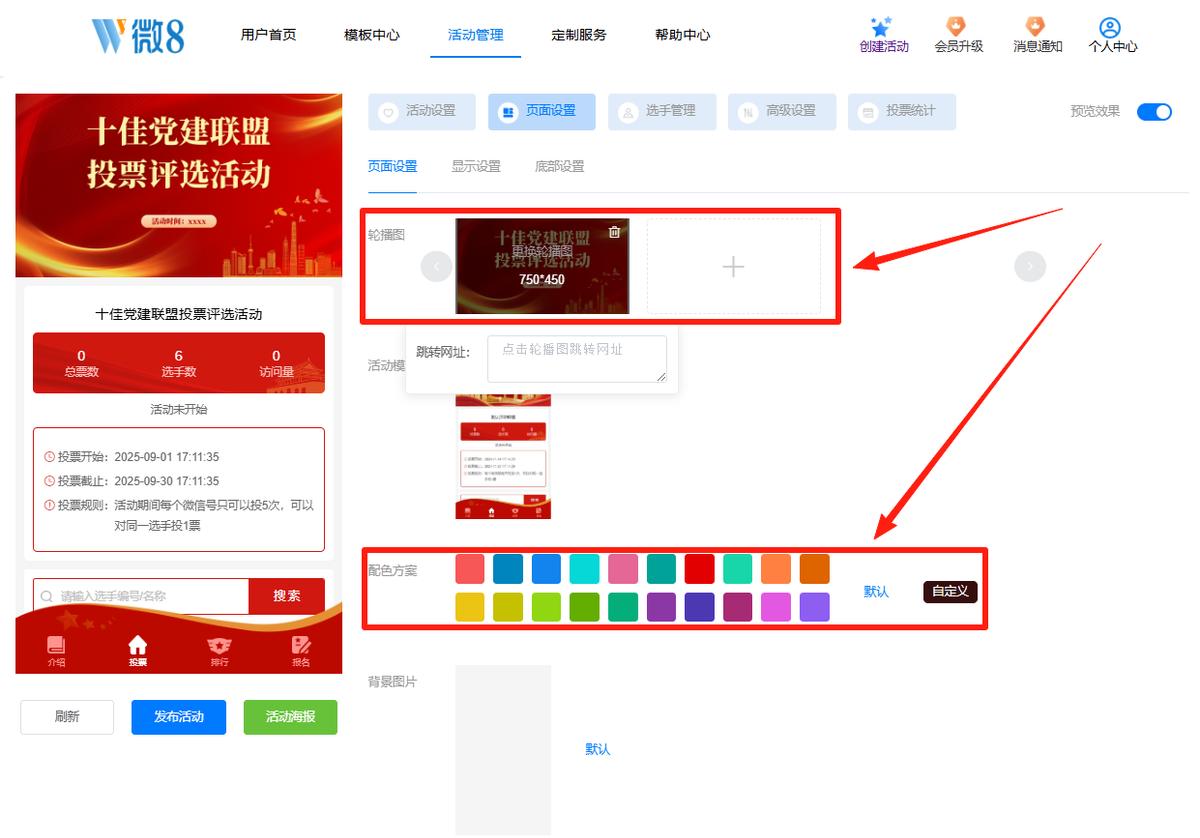The height and width of the screenshot is (838, 1200).
Task: Click the blue 发布活动 button
Action: (179, 717)
